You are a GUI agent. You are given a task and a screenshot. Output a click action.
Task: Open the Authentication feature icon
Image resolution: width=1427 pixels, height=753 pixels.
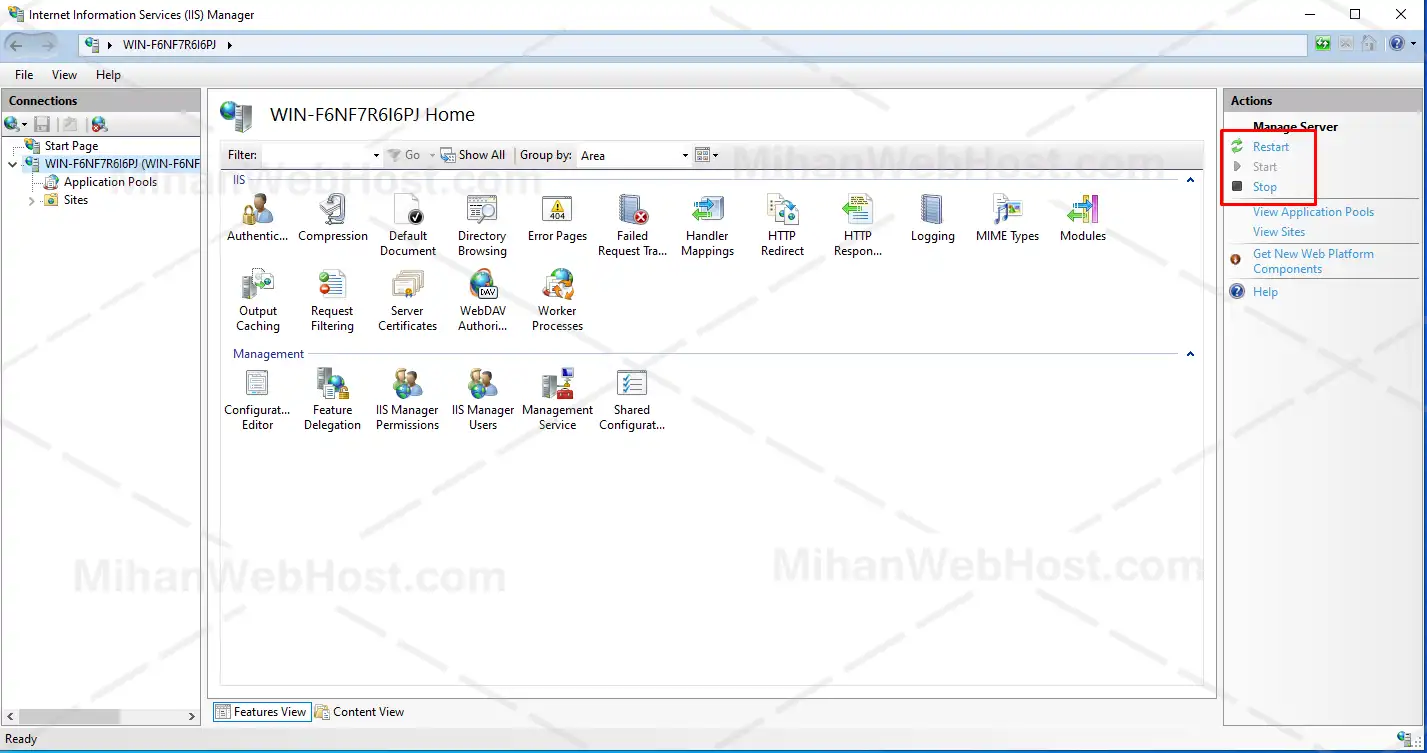pos(257,212)
